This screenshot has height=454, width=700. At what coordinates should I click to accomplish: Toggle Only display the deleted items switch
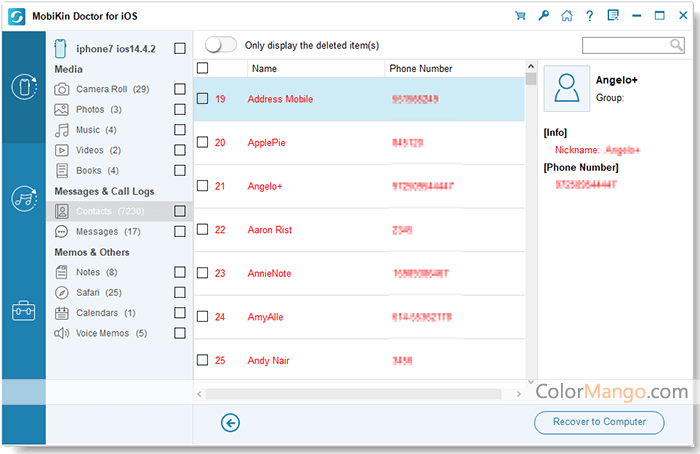(x=221, y=45)
